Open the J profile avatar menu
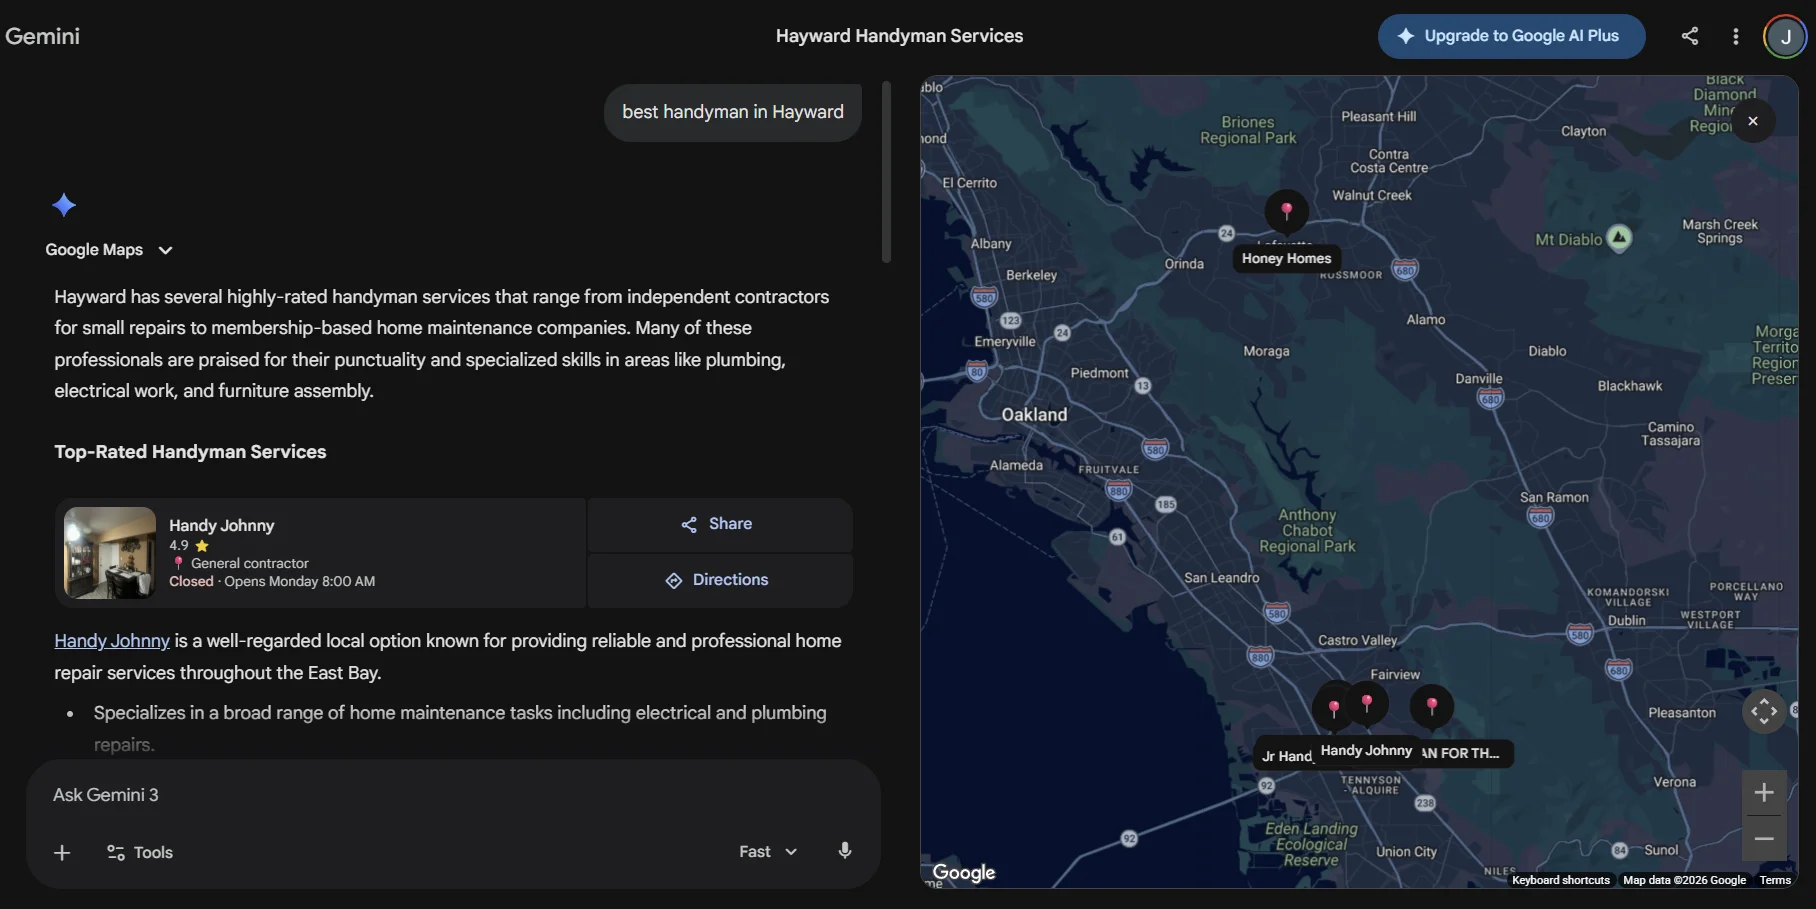The height and width of the screenshot is (909, 1816). pyautogui.click(x=1784, y=36)
